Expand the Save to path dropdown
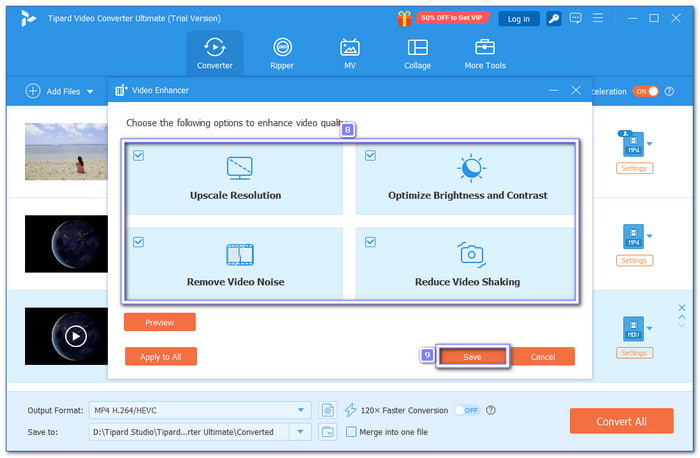The width and height of the screenshot is (700, 458). tap(298, 432)
